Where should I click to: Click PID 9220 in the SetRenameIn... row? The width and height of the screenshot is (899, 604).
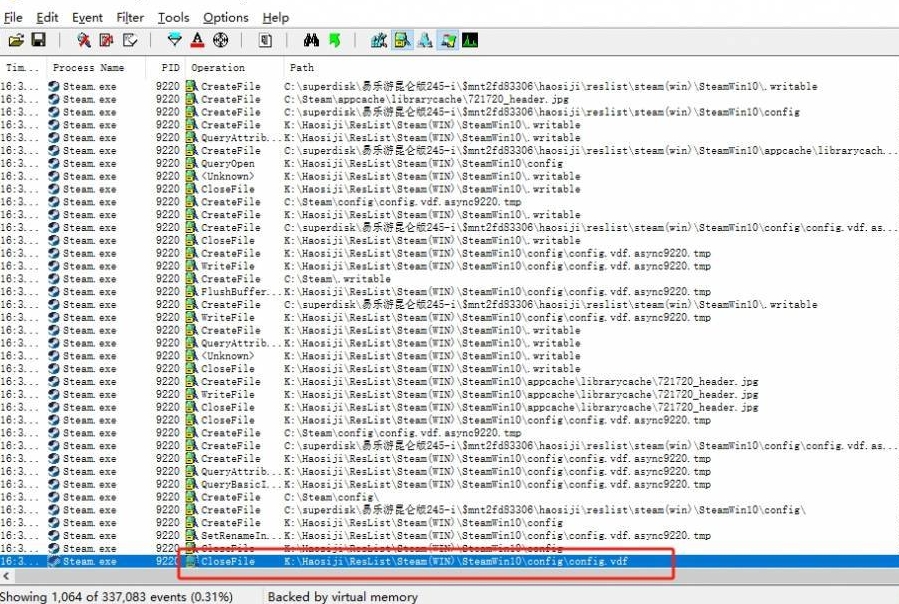tap(167, 535)
